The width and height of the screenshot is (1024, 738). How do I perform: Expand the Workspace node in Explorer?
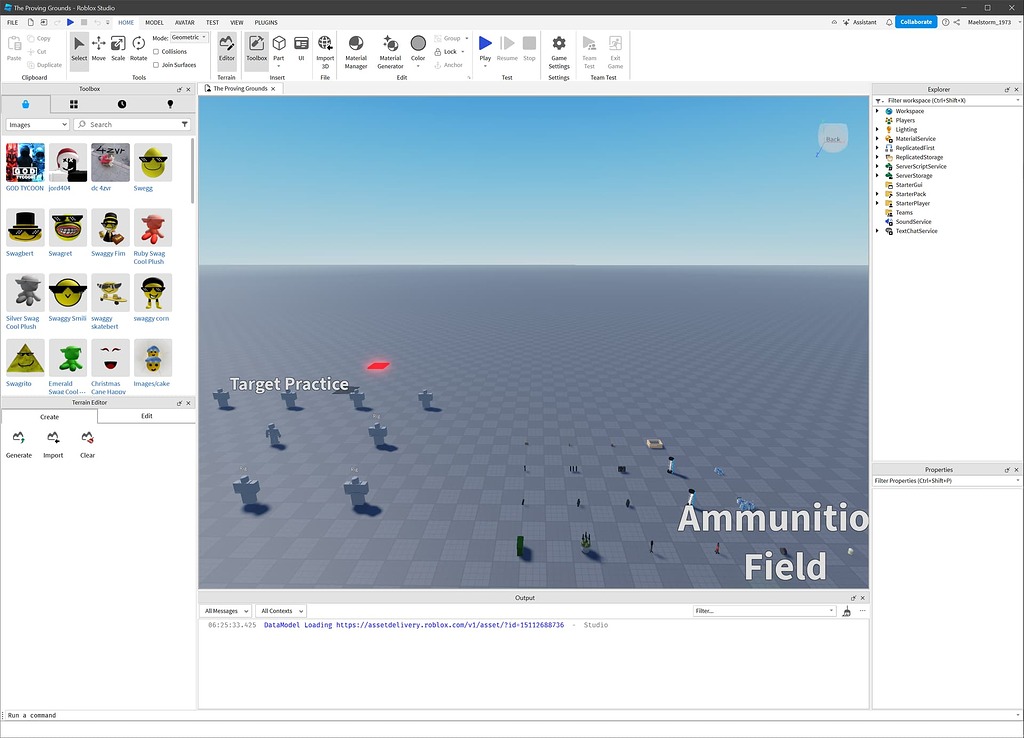pyautogui.click(x=878, y=111)
